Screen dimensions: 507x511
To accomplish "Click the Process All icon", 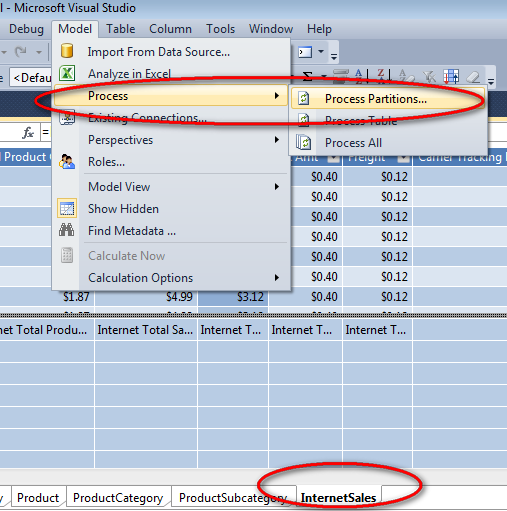I will (x=303, y=143).
